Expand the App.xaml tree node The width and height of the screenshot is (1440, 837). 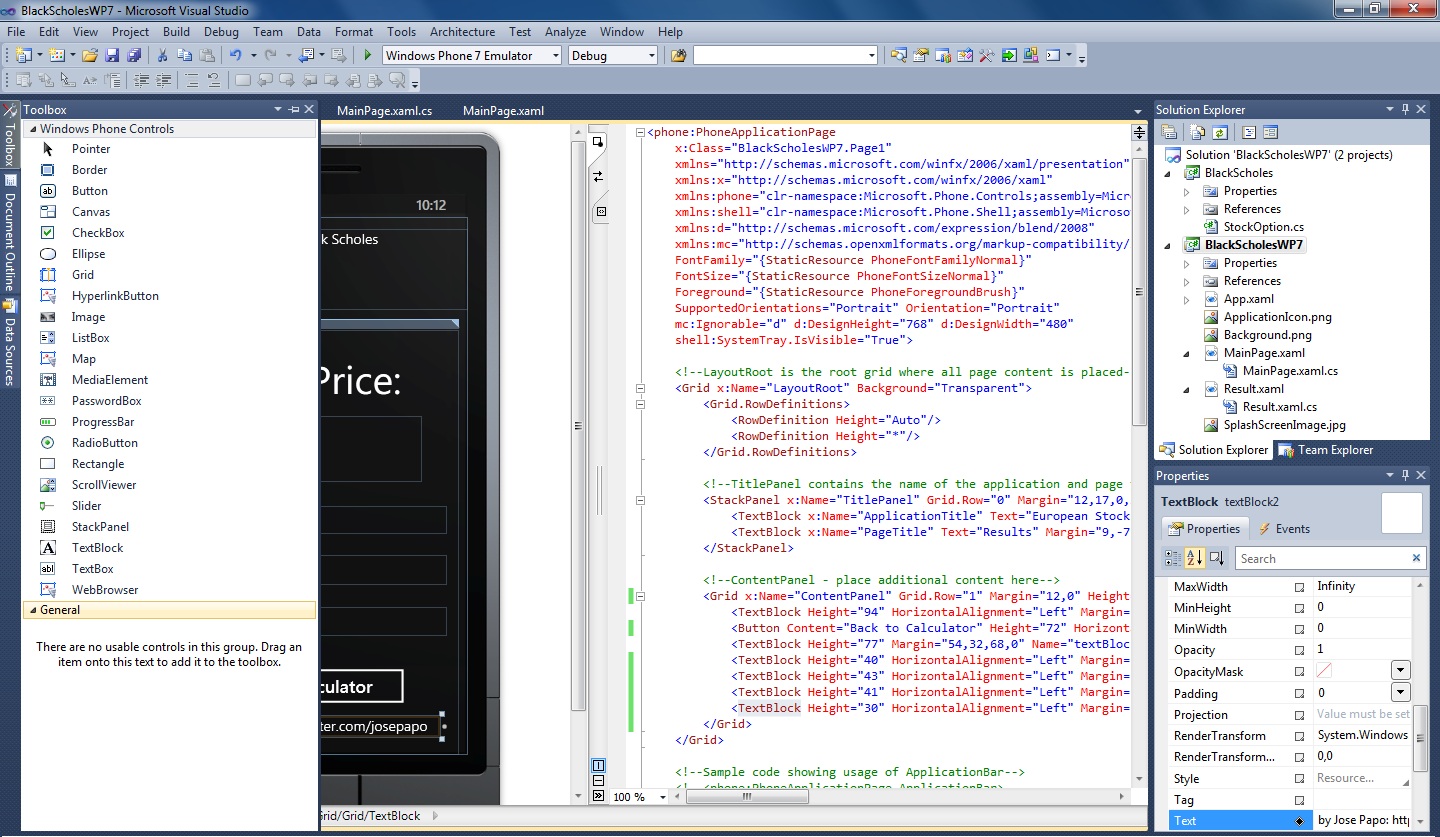1187,299
